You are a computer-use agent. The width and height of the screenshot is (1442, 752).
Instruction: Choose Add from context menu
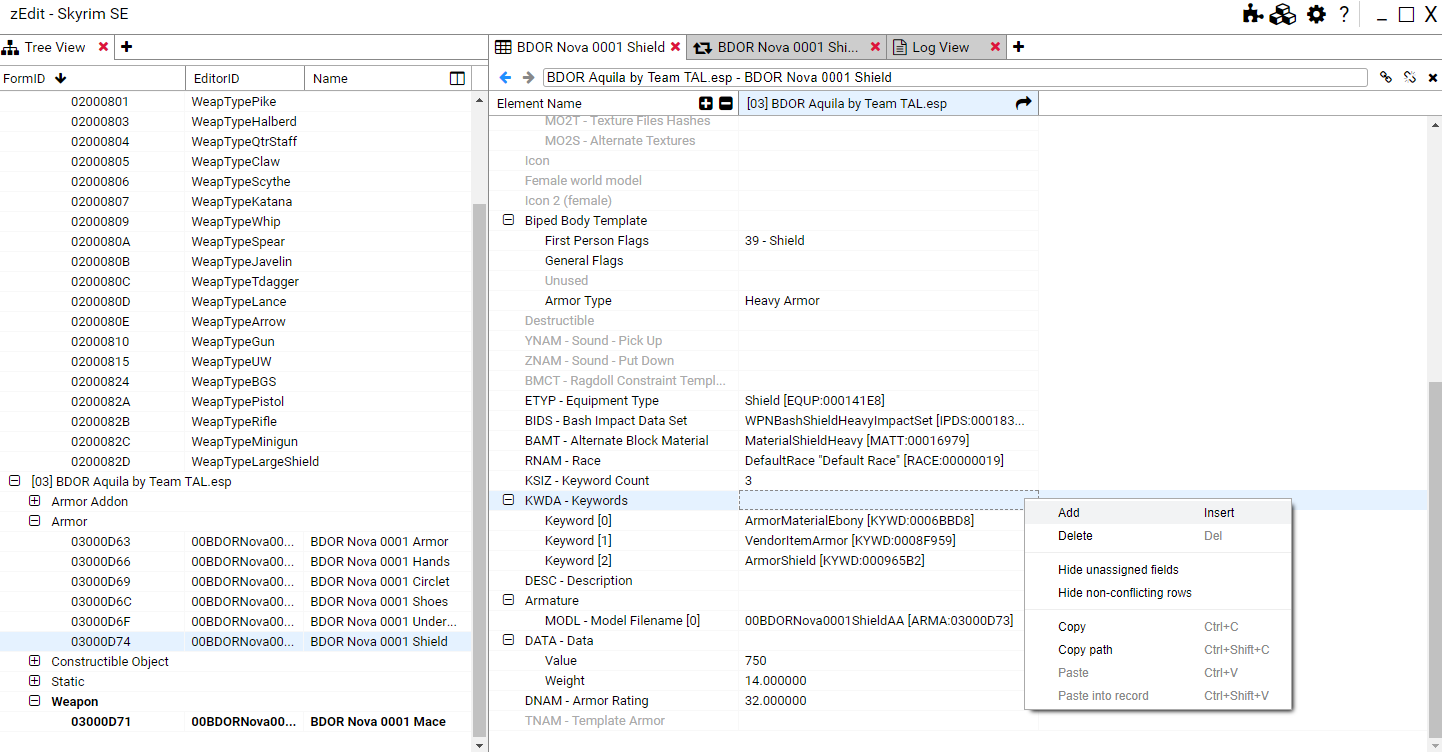click(x=1158, y=512)
